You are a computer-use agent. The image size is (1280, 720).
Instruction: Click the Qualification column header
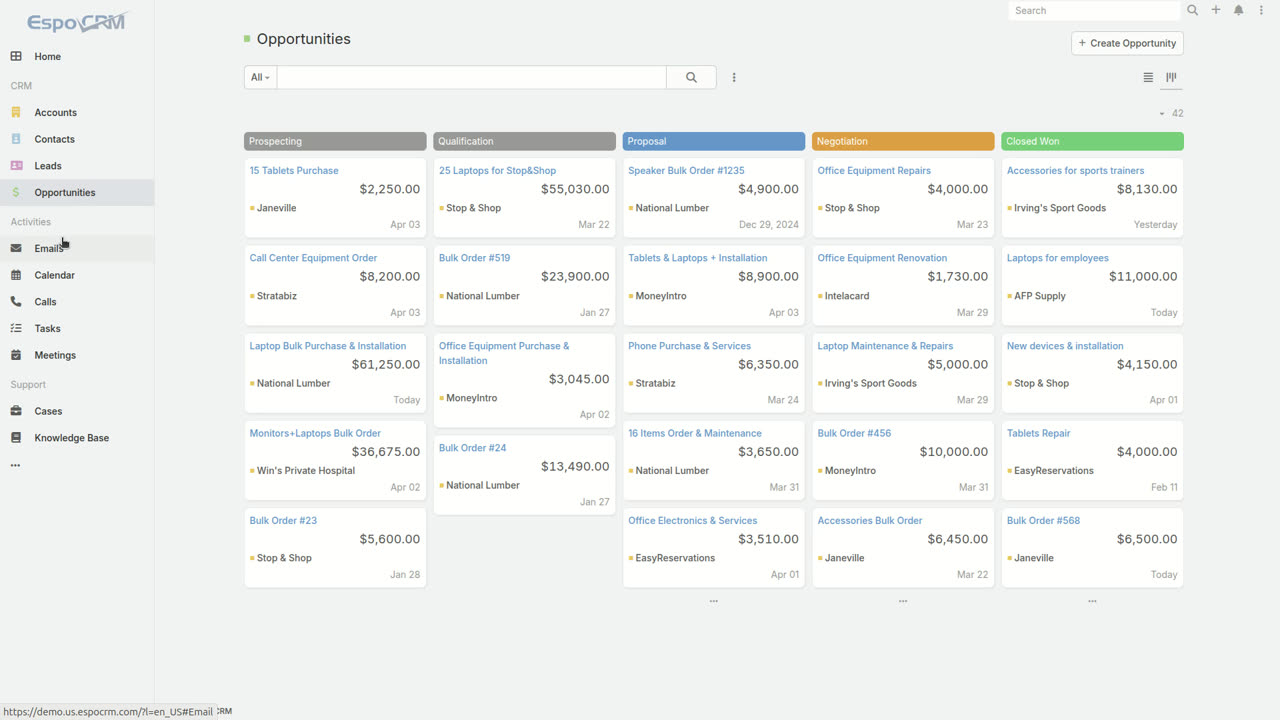524,141
